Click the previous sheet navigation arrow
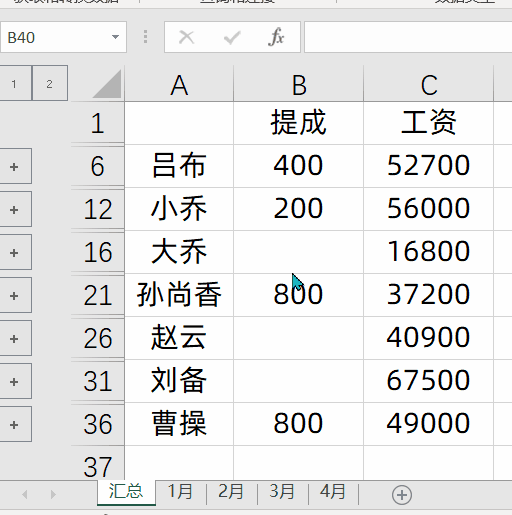 pos(25,494)
